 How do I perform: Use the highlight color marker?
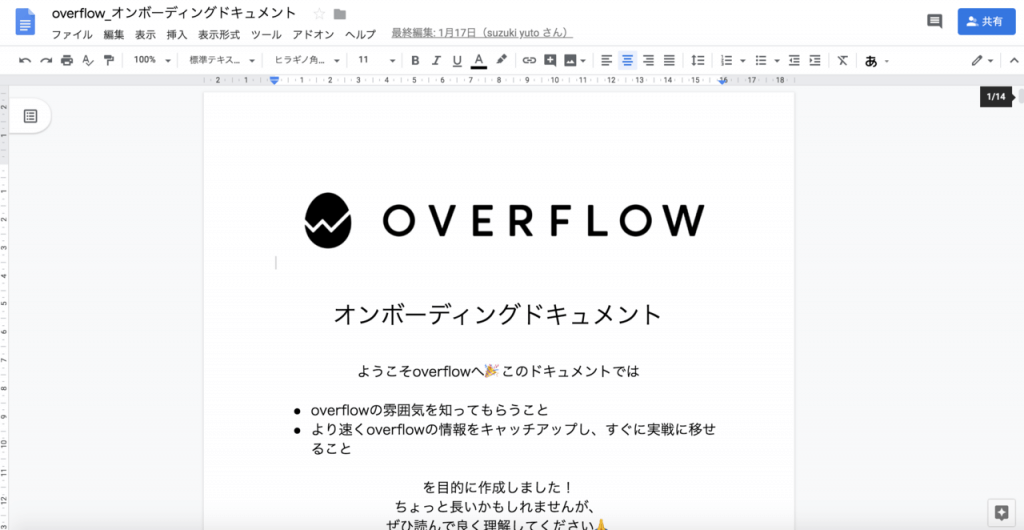click(x=502, y=61)
